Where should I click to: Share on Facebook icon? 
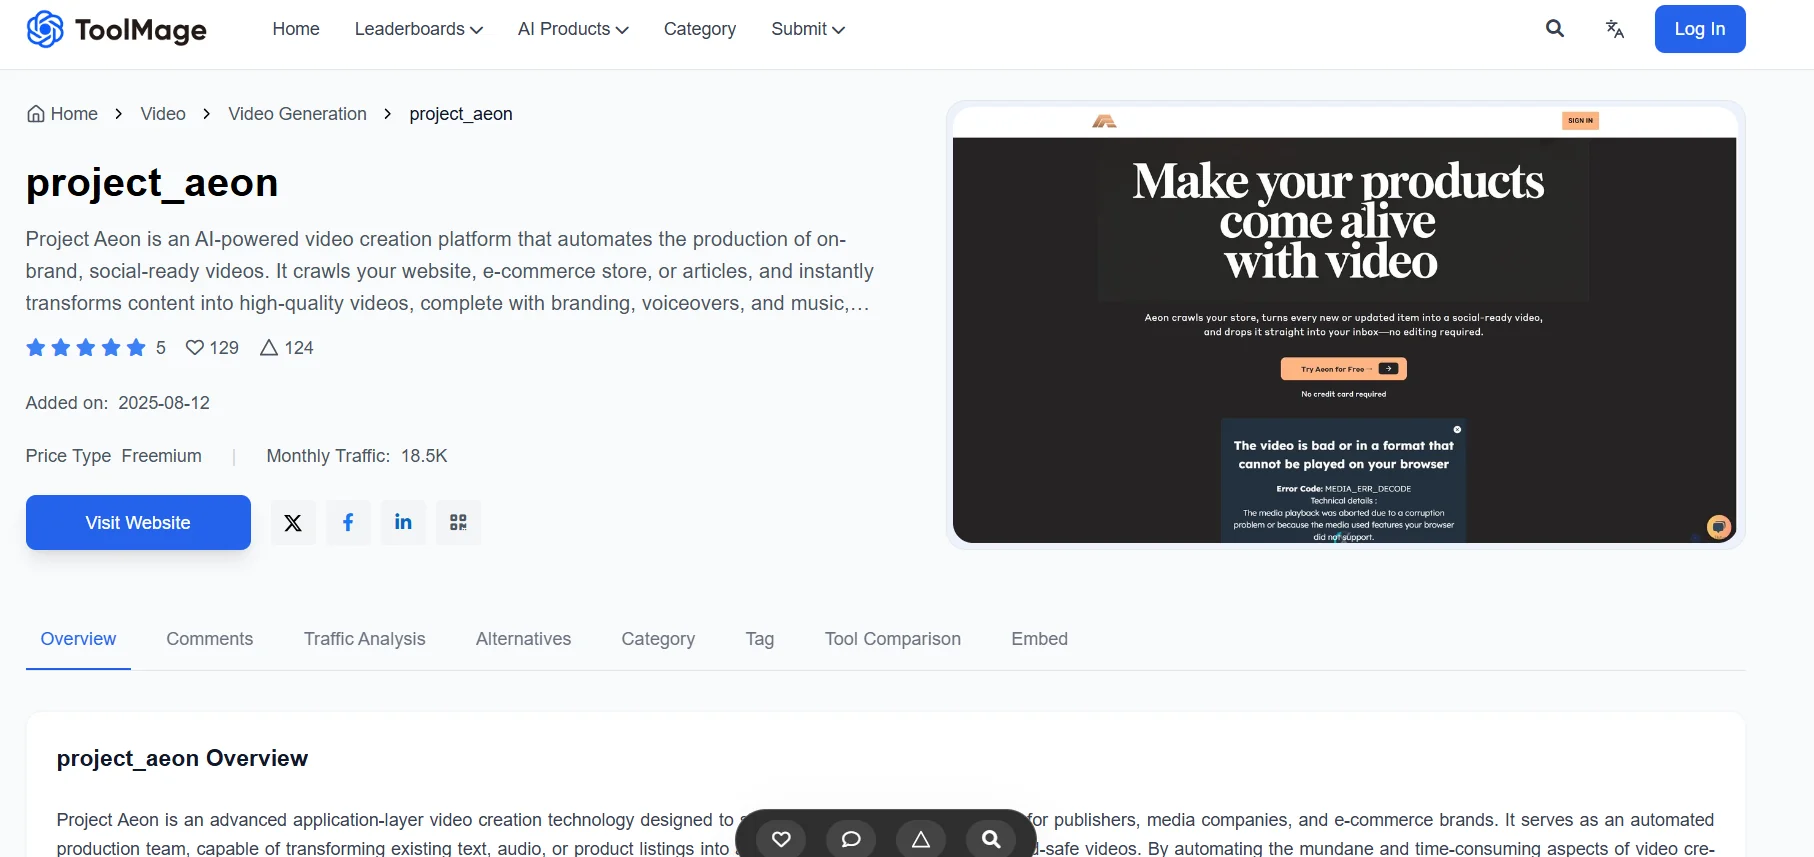coord(348,523)
